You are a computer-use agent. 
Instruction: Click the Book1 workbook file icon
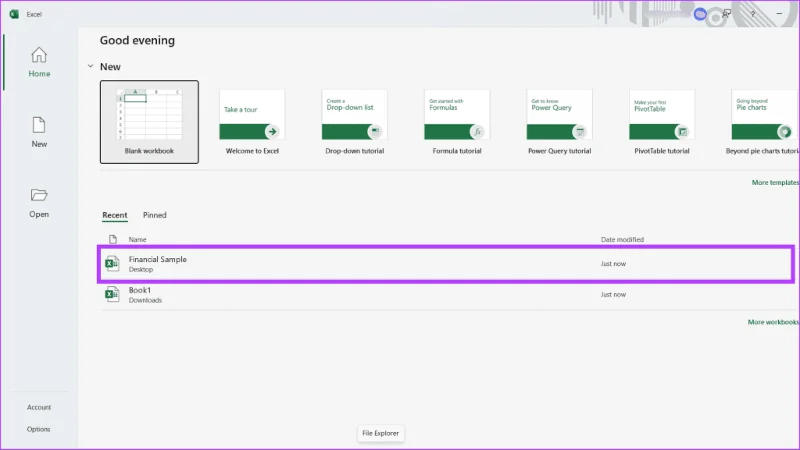tap(112, 294)
